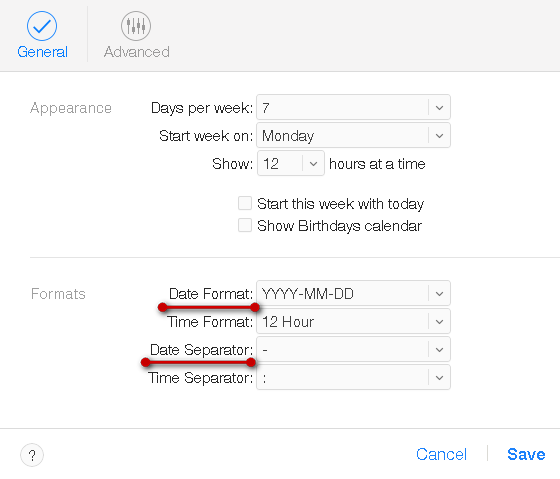Switch to the Advanced tab label
This screenshot has width=560, height=479.
click(x=137, y=52)
